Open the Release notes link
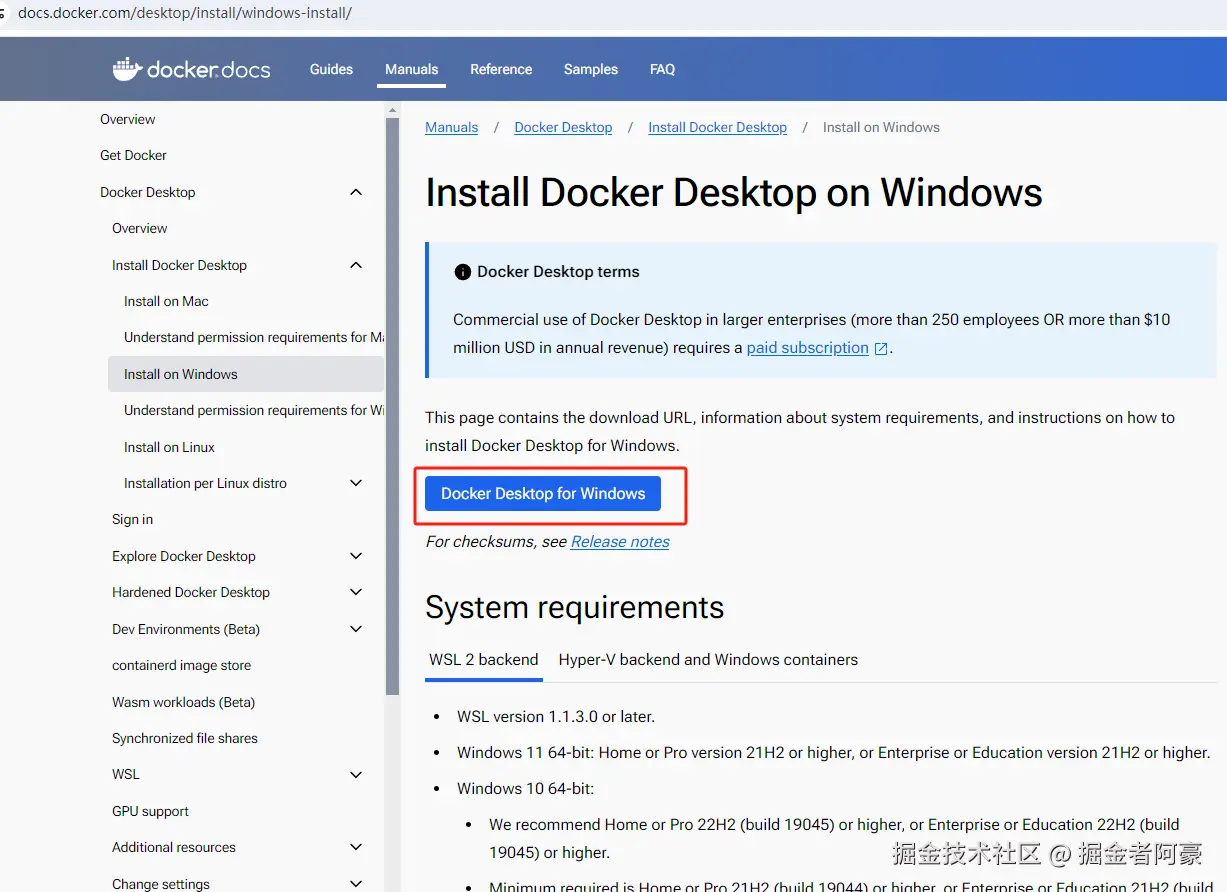Image resolution: width=1227 pixels, height=892 pixels. (620, 542)
